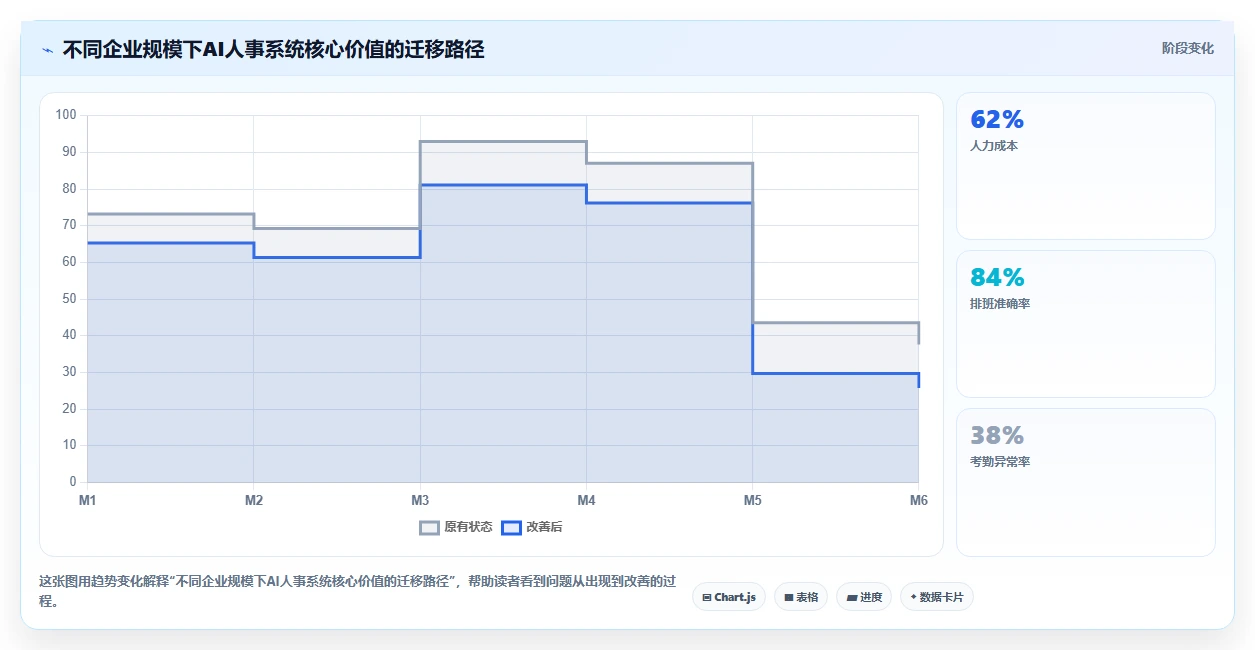Click the blue trend icon beside the title
The image size is (1255, 650).
(x=48, y=50)
